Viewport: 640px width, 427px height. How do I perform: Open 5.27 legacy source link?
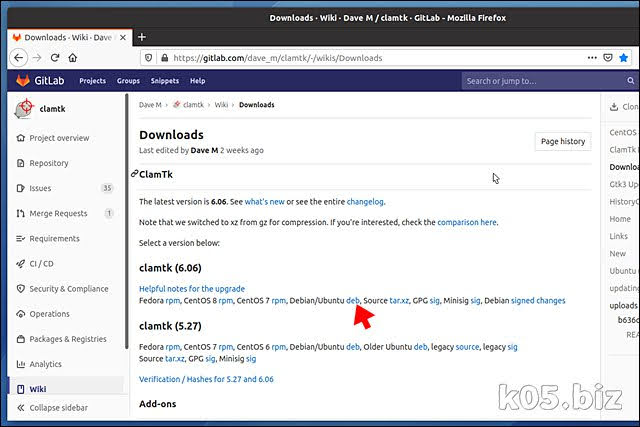tap(467, 347)
